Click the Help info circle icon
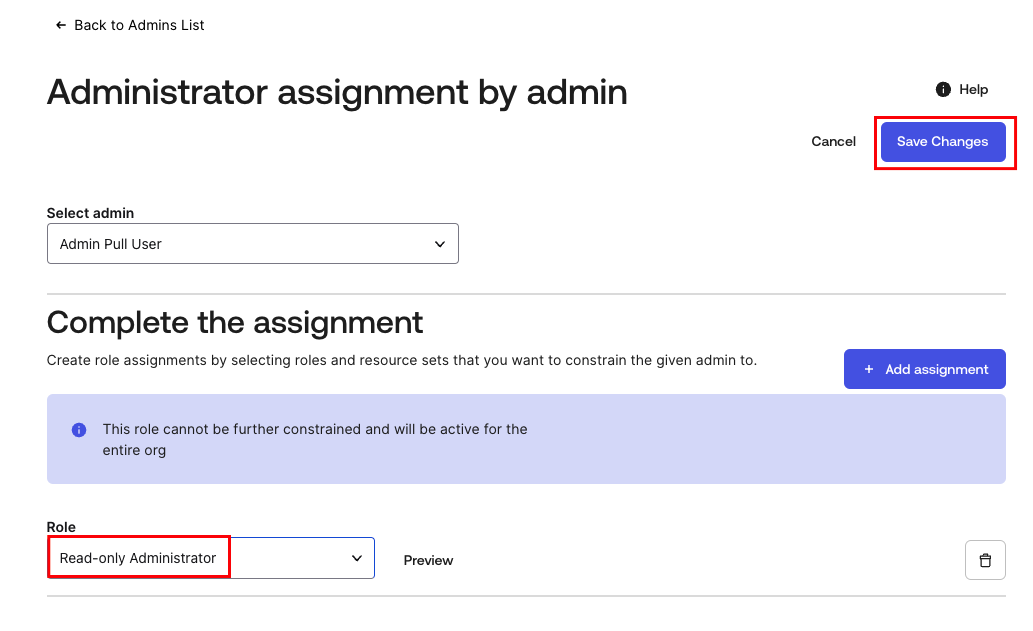 point(943,90)
